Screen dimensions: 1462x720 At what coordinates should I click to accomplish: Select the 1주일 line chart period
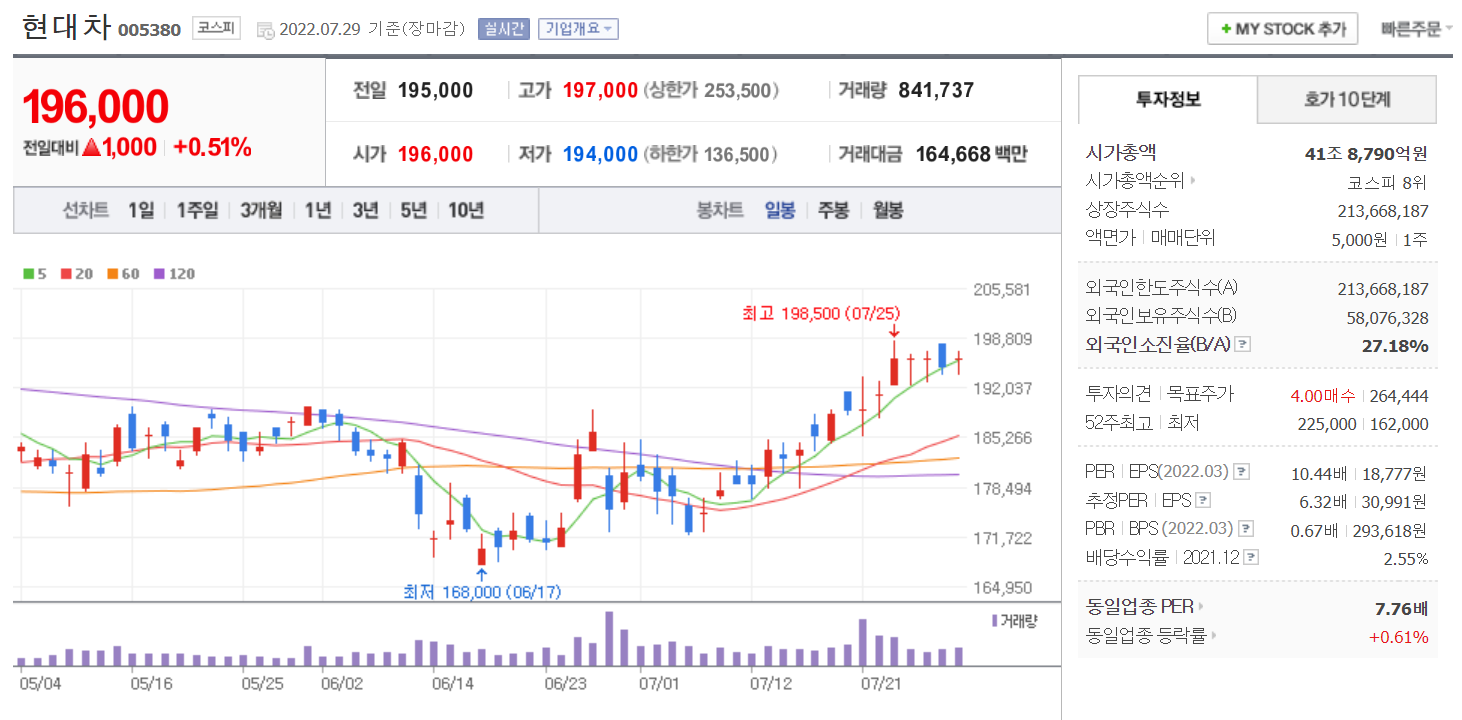[197, 210]
